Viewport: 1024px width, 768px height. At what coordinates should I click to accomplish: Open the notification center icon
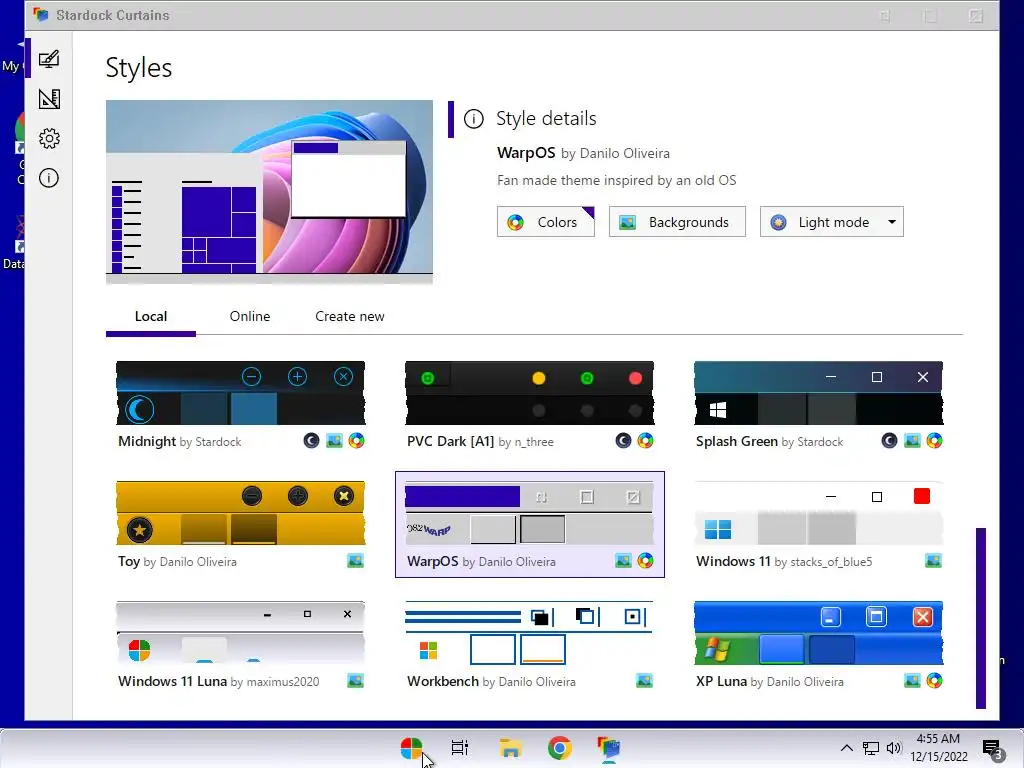[x=993, y=750]
